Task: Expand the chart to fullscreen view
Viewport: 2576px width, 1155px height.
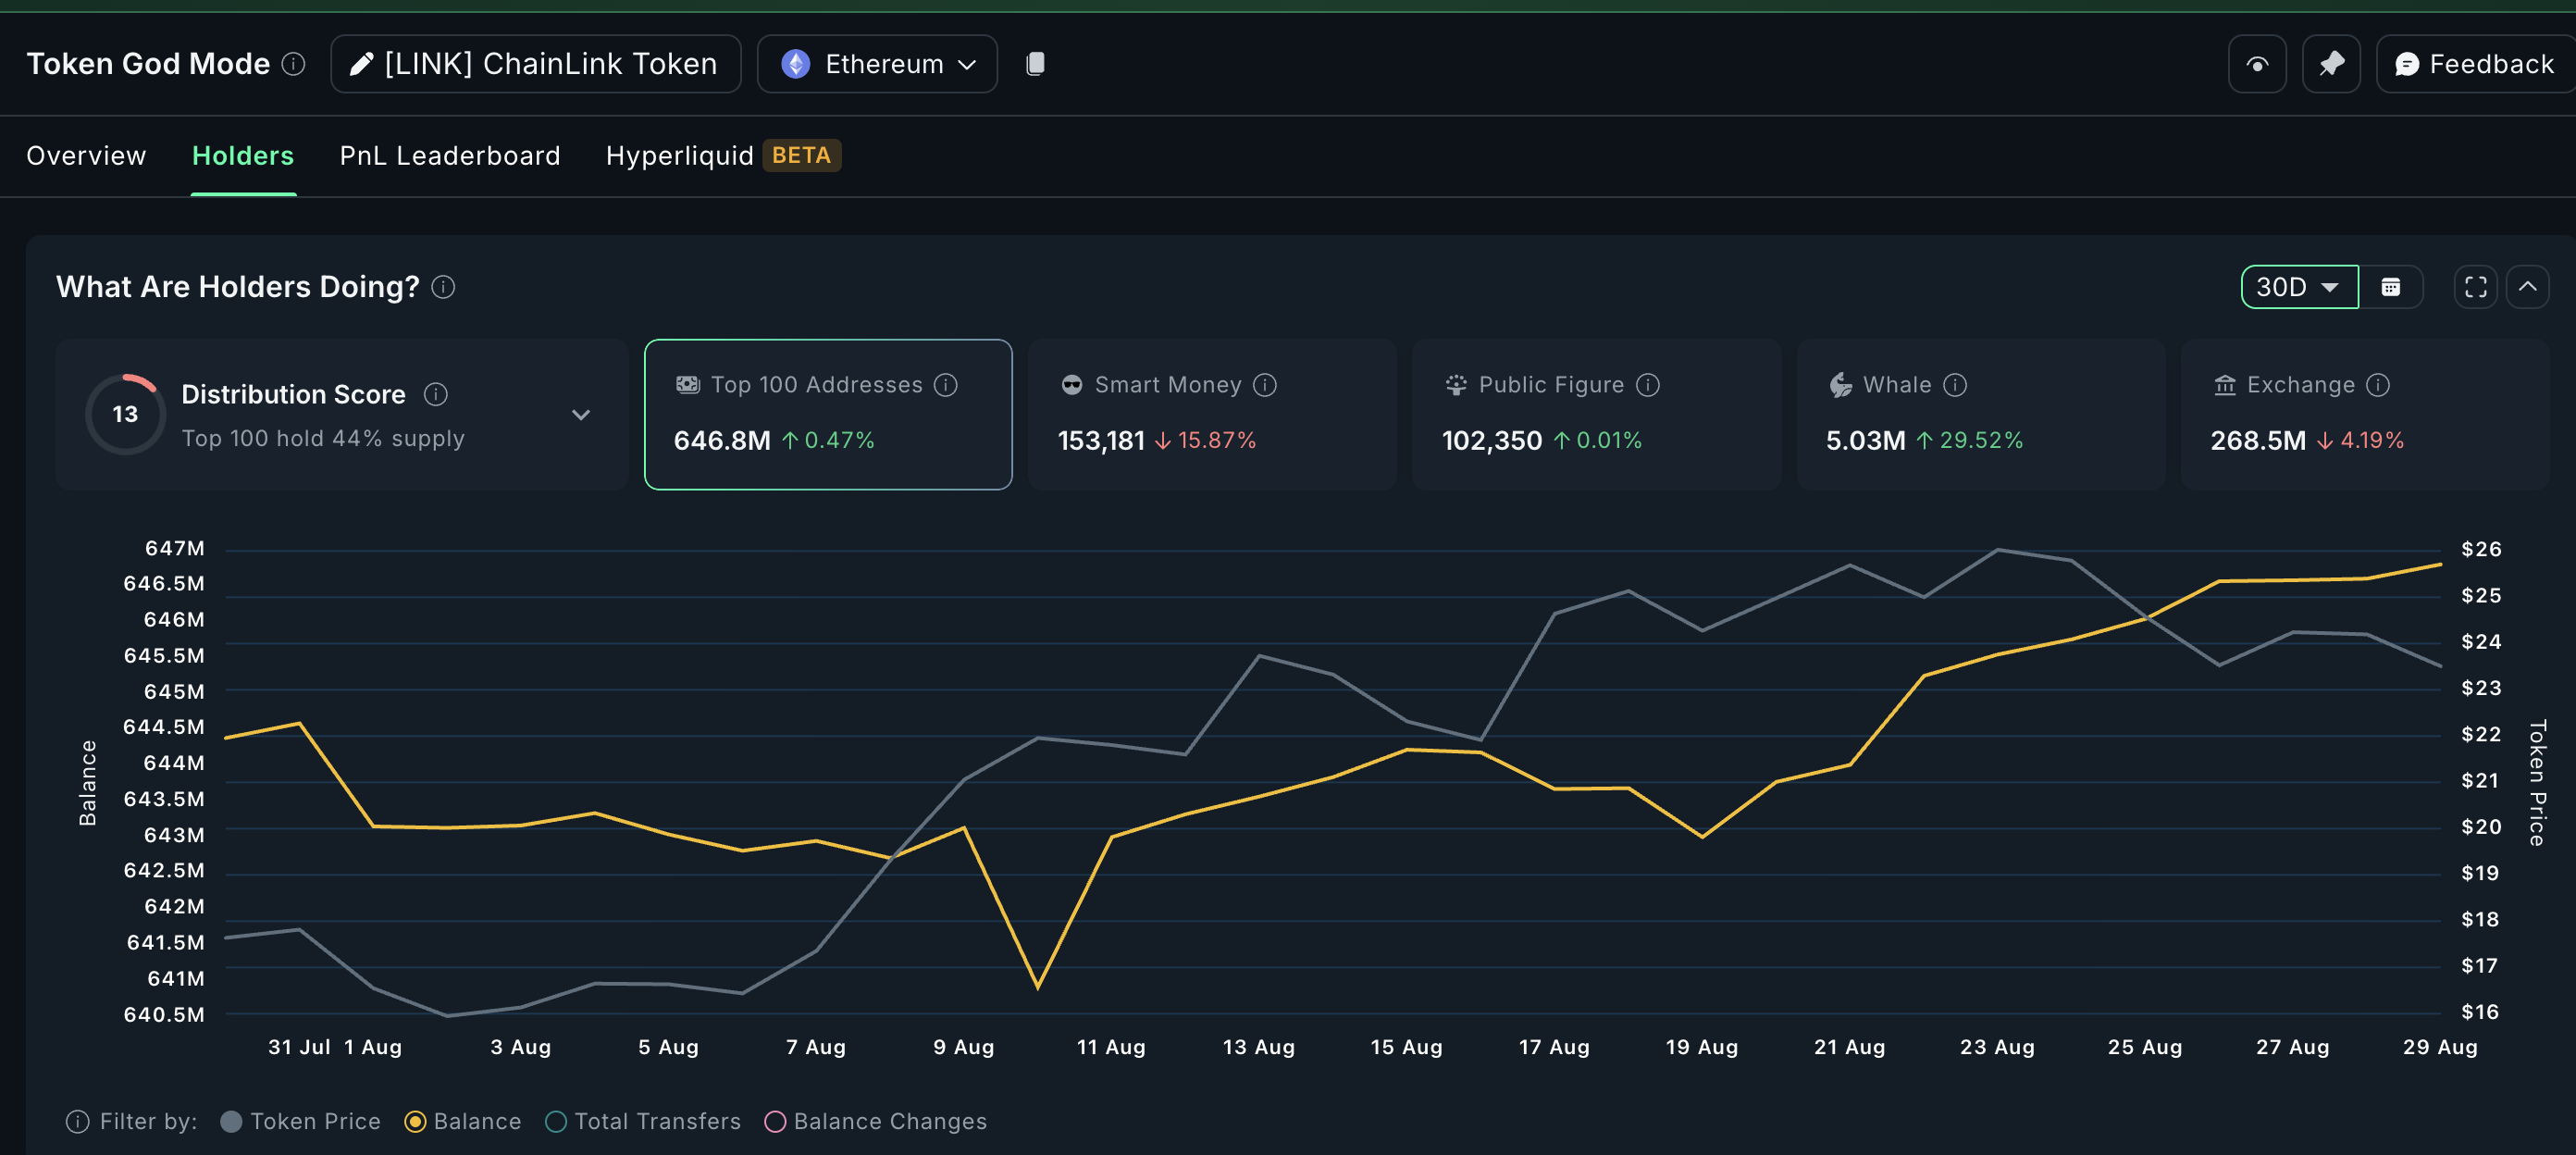Action: click(x=2474, y=287)
